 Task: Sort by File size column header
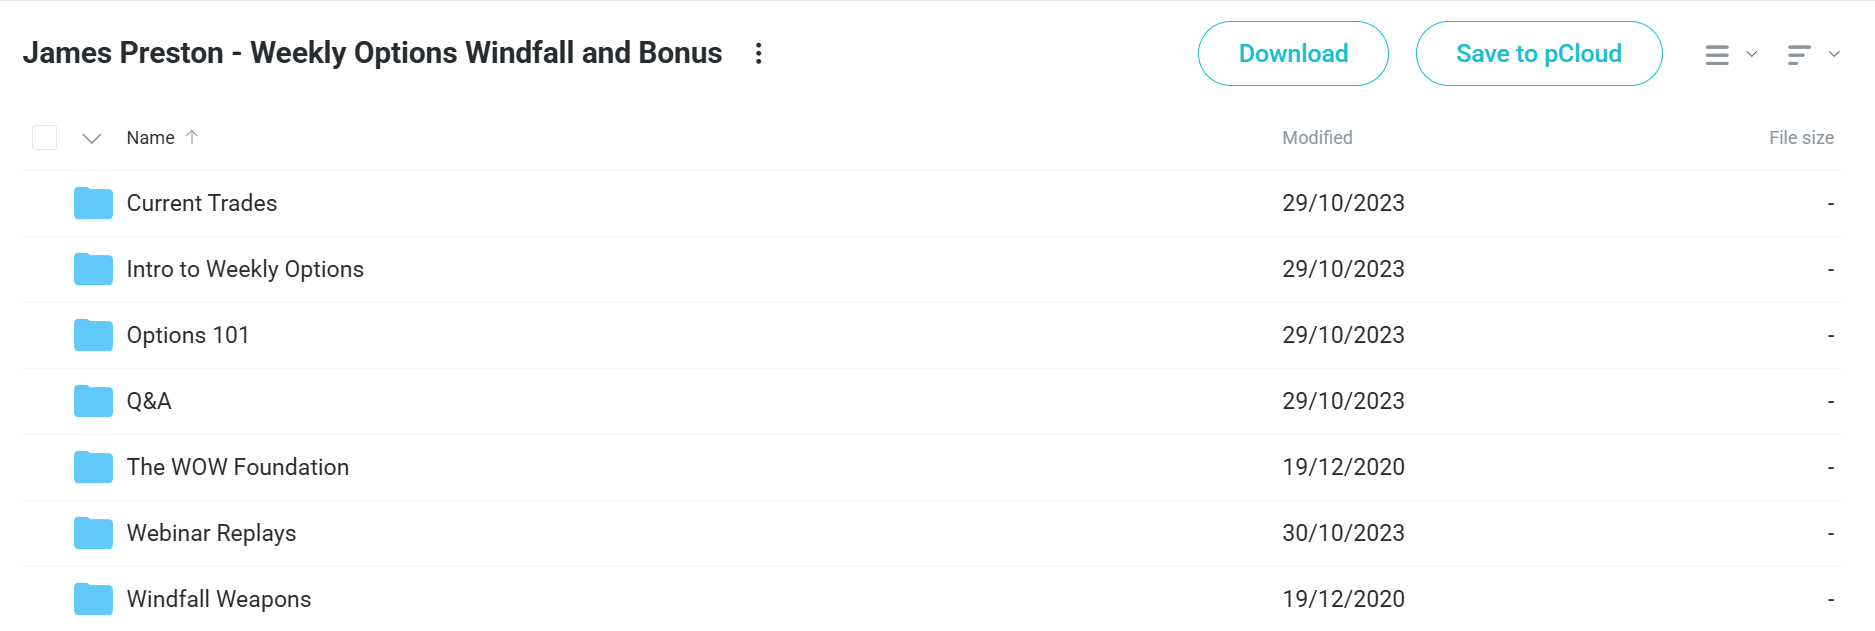coord(1801,138)
